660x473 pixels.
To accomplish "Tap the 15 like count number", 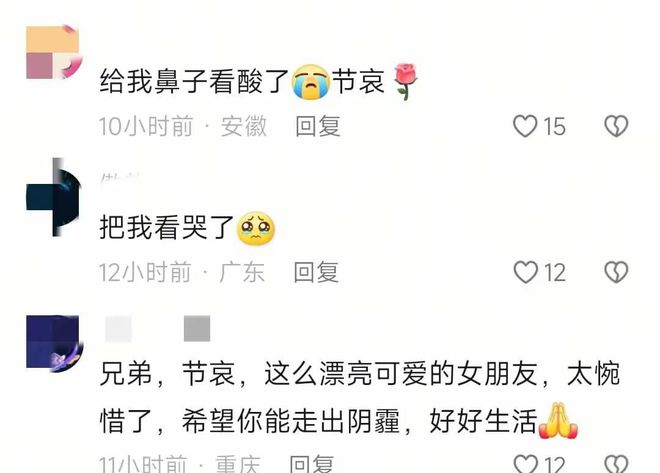I will (554, 126).
